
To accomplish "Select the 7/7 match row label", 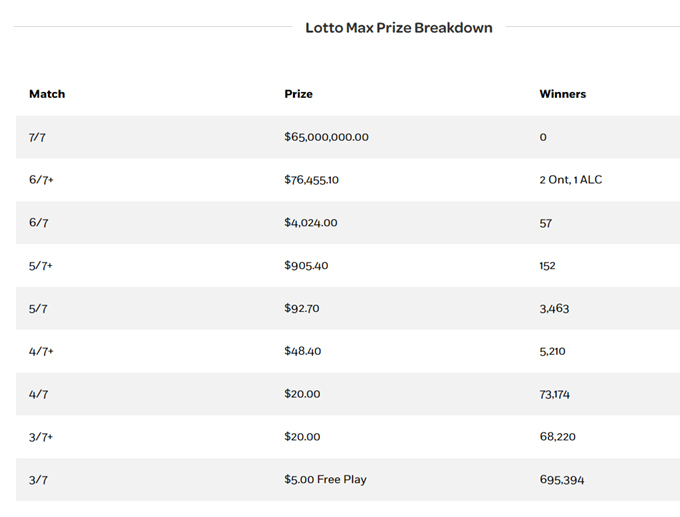I will click(37, 137).
